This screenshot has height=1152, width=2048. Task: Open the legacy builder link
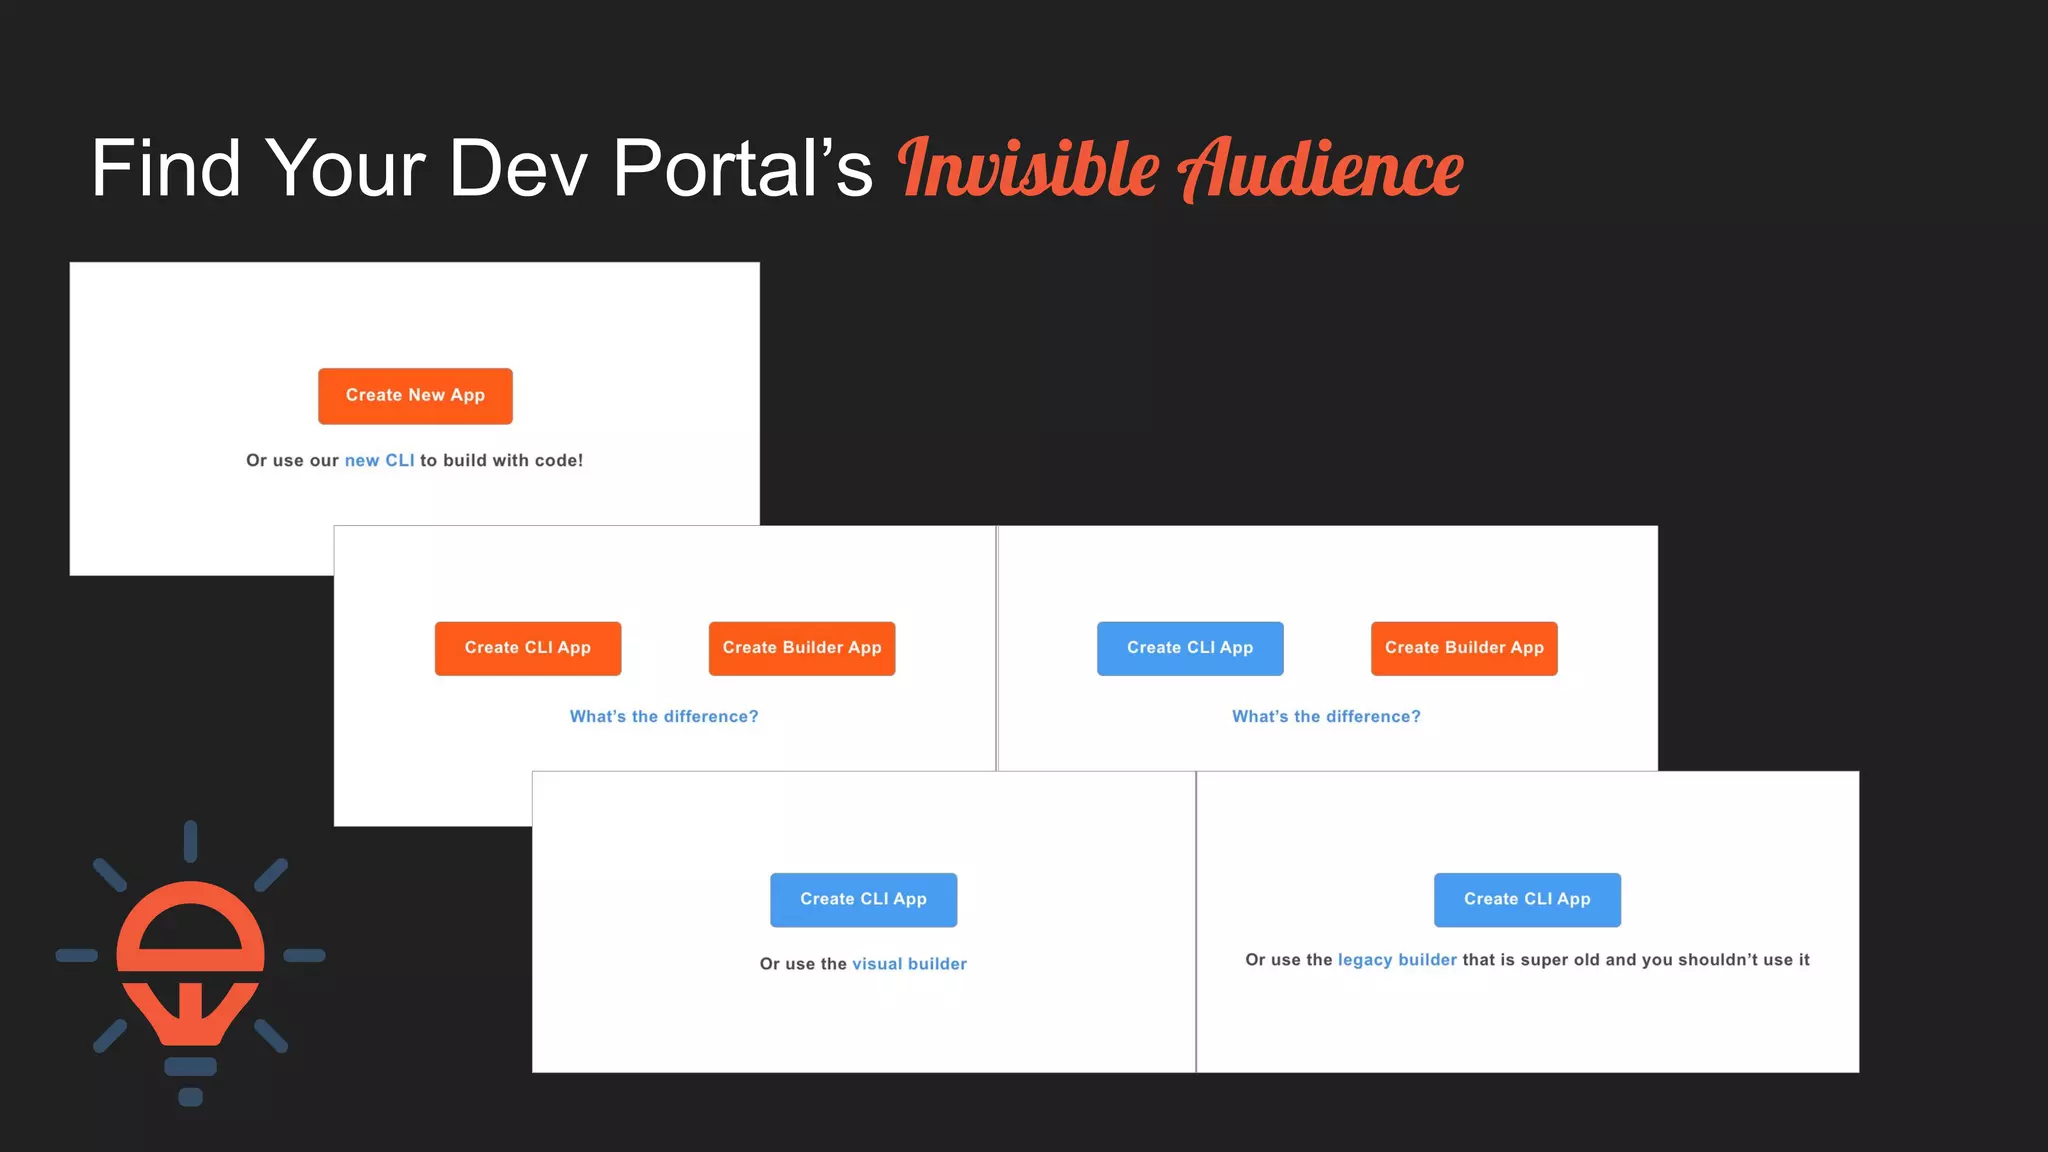pos(1397,960)
